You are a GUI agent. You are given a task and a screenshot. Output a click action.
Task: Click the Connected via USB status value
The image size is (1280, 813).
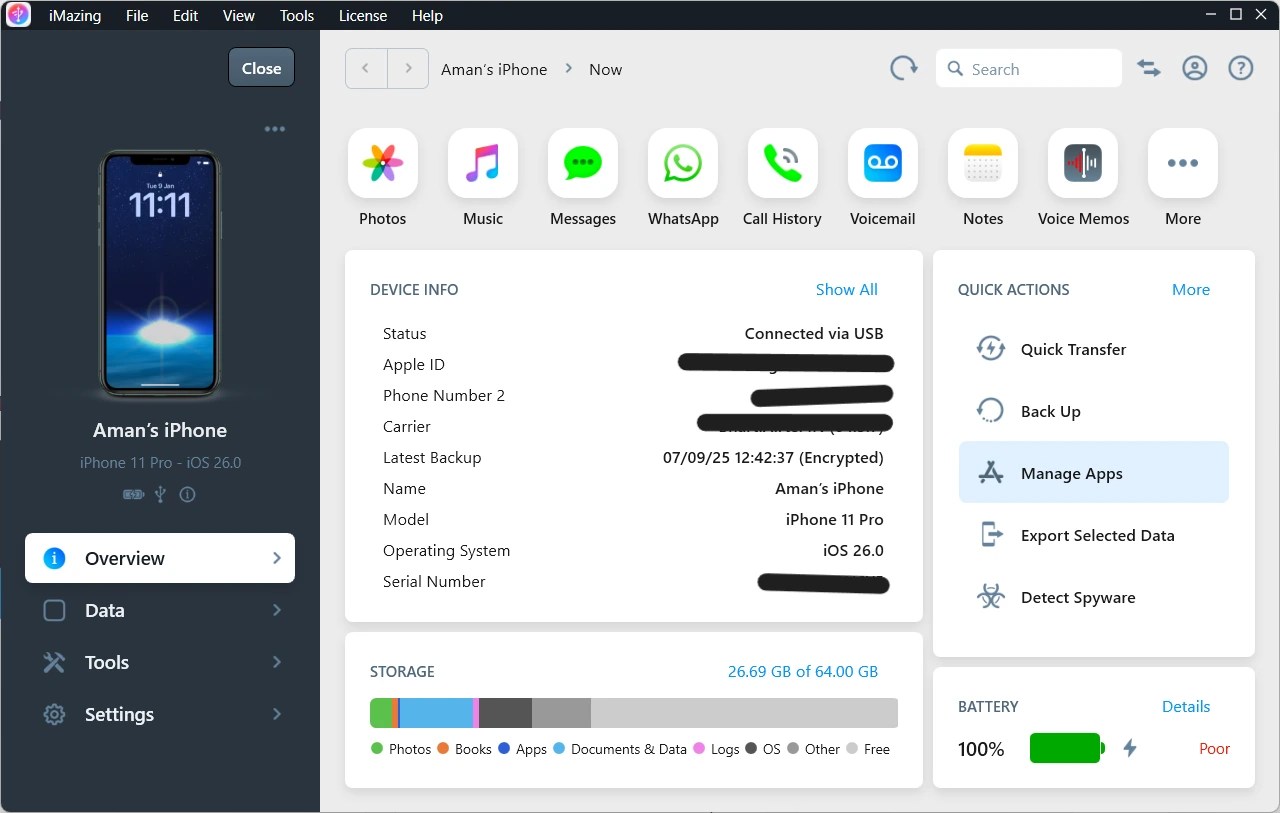814,333
